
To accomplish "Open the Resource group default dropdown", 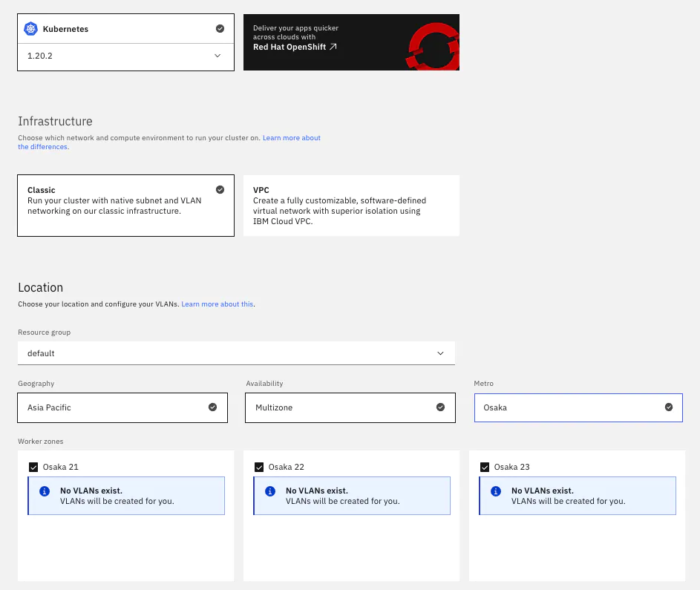I will point(236,353).
